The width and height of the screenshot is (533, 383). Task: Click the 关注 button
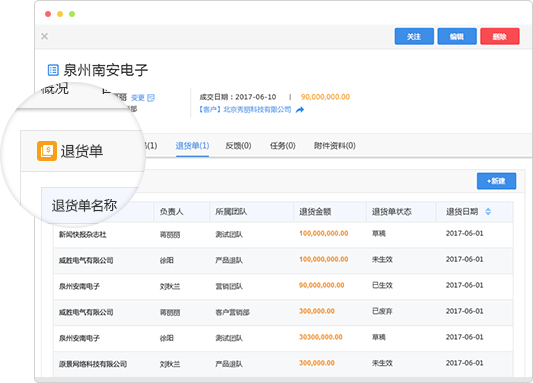(x=414, y=36)
